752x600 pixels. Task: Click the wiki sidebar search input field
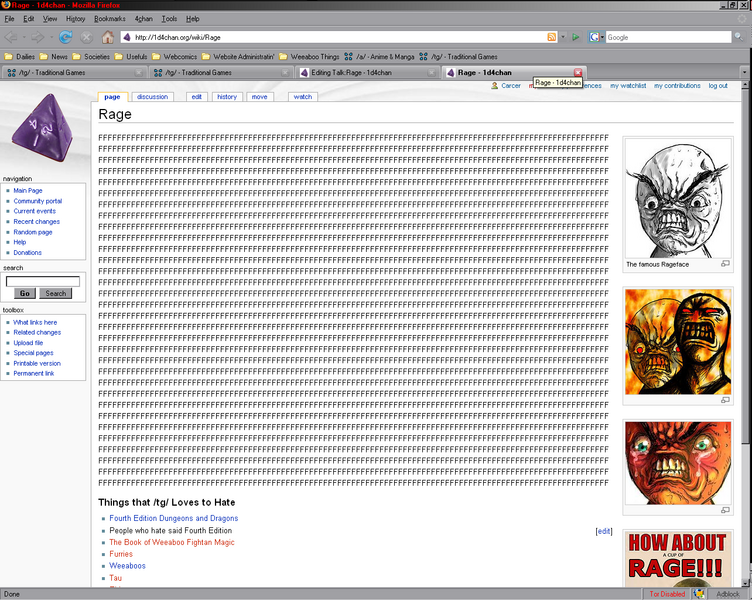pos(43,281)
